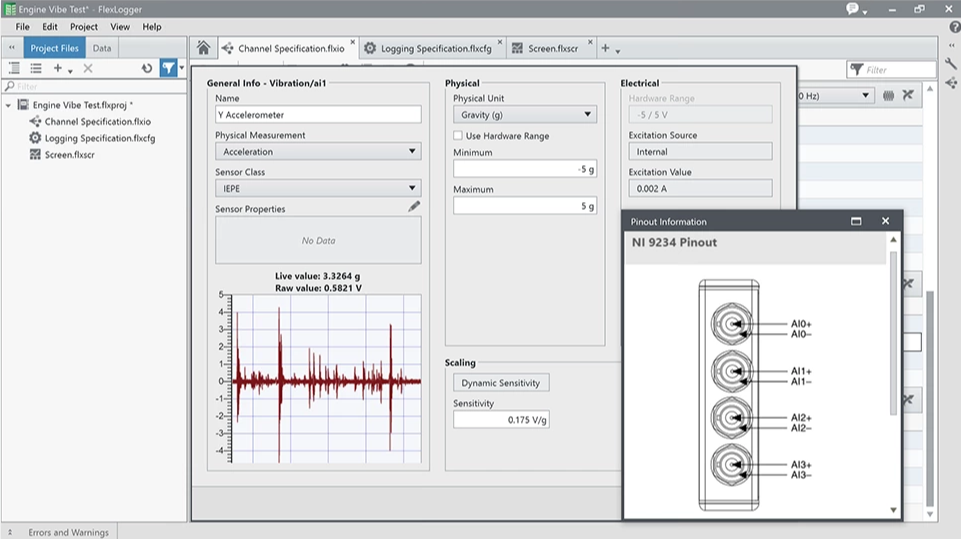Click the remove item X icon
Image resolution: width=961 pixels, height=539 pixels.
tap(88, 68)
